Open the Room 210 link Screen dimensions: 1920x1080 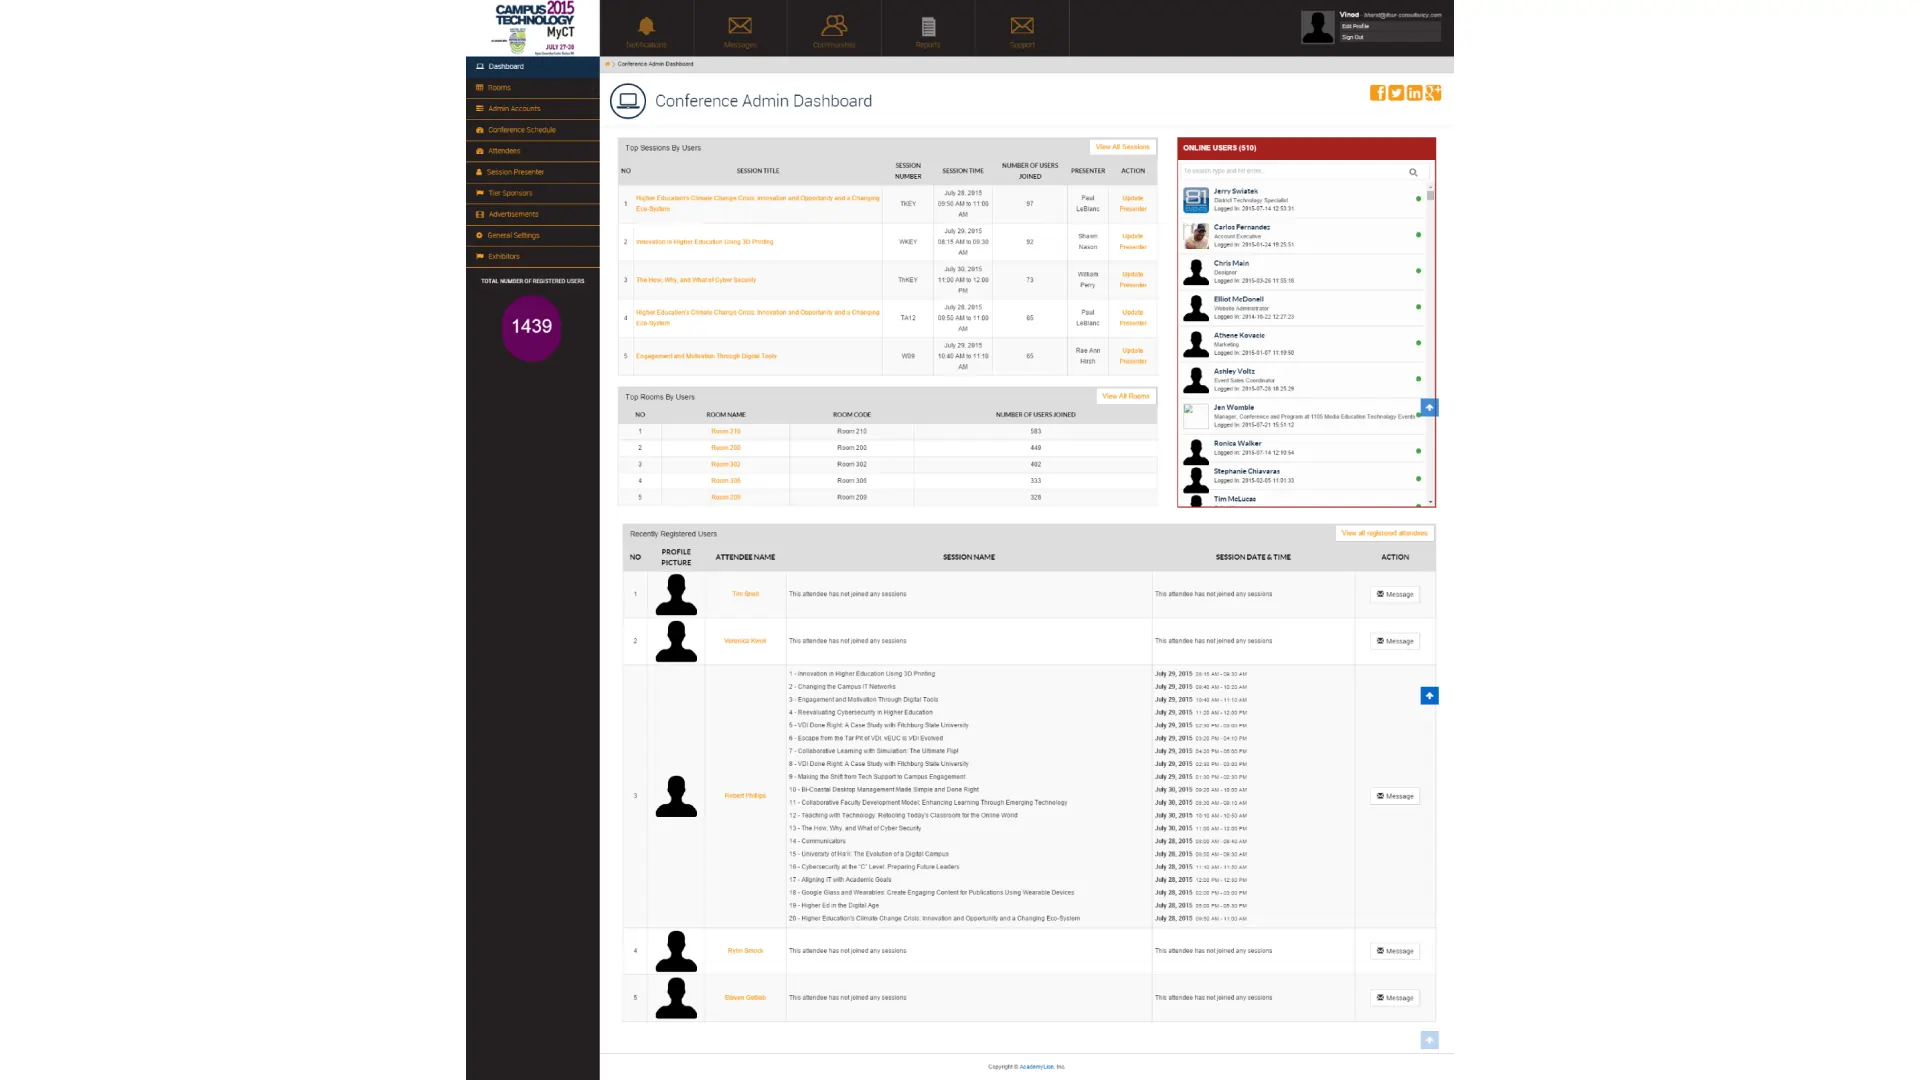[726, 432]
